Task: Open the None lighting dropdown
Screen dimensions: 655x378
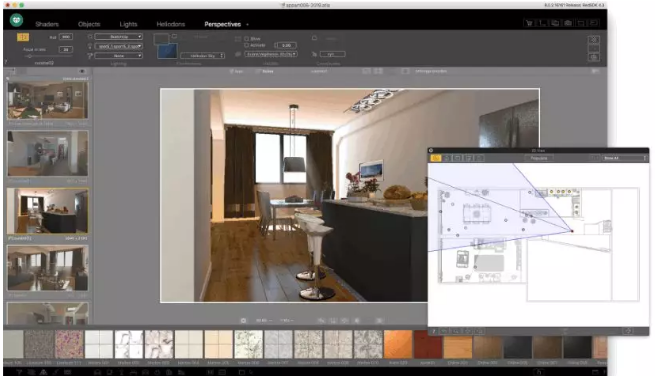Action: 119,56
